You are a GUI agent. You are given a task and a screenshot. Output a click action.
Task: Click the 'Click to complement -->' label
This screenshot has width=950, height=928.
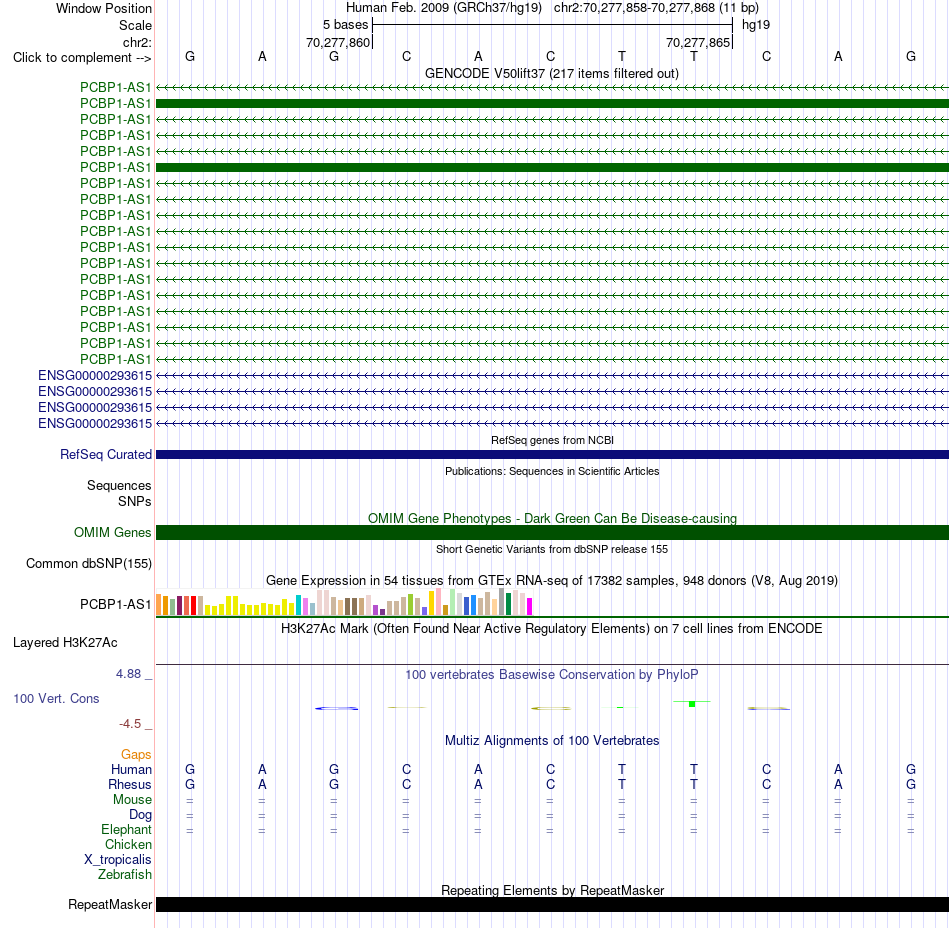[x=82, y=58]
